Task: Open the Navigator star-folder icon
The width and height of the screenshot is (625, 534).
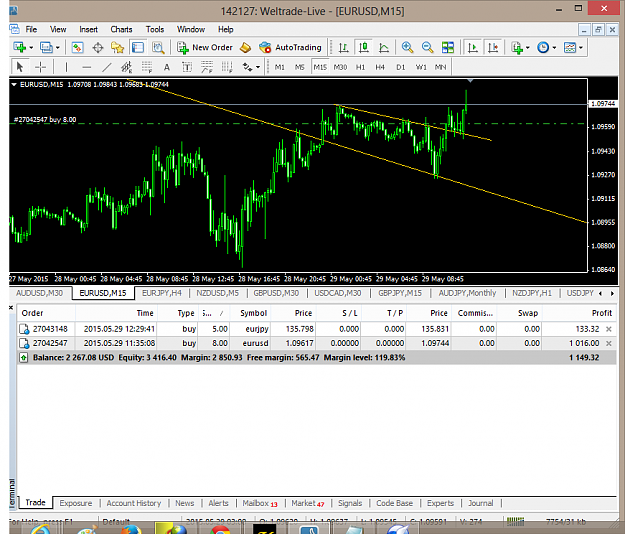Action: click(117, 47)
